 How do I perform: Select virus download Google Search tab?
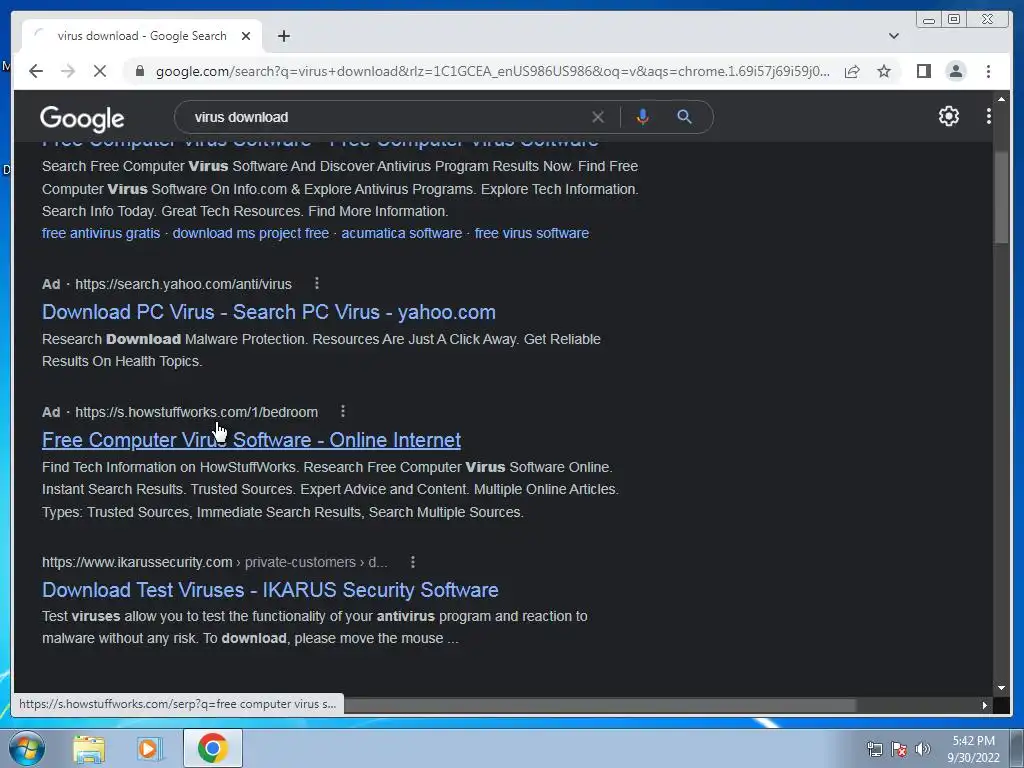pyautogui.click(x=142, y=36)
